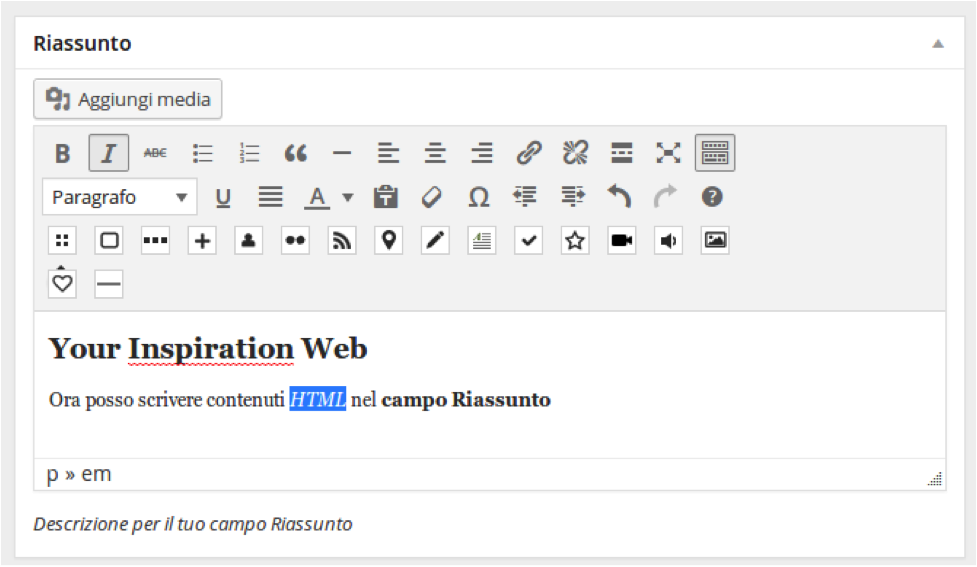Screen dimensions: 977x567
Task: Click the map pin icon
Action: click(x=389, y=241)
